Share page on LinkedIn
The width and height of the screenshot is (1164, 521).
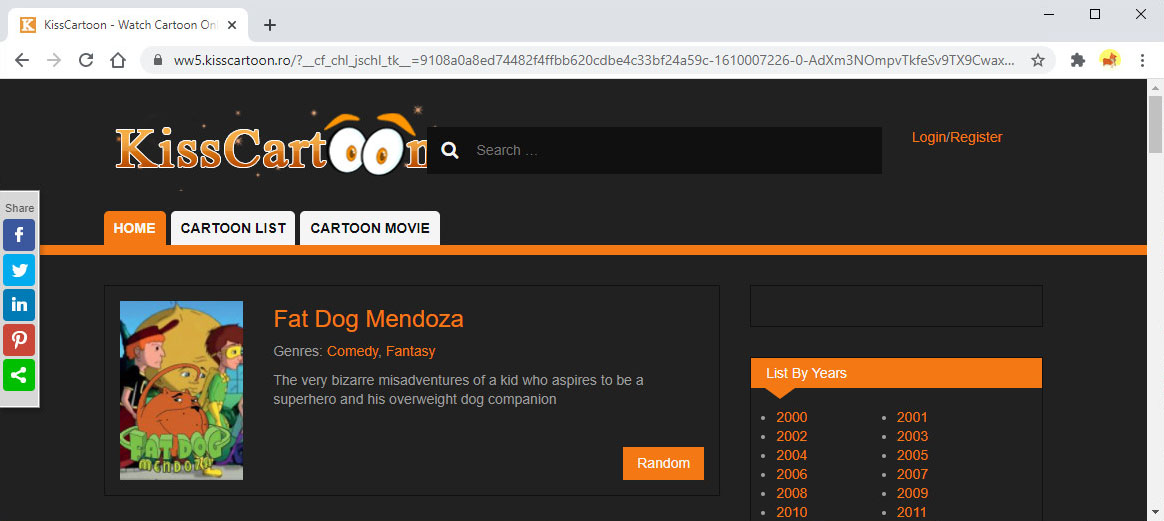point(19,305)
